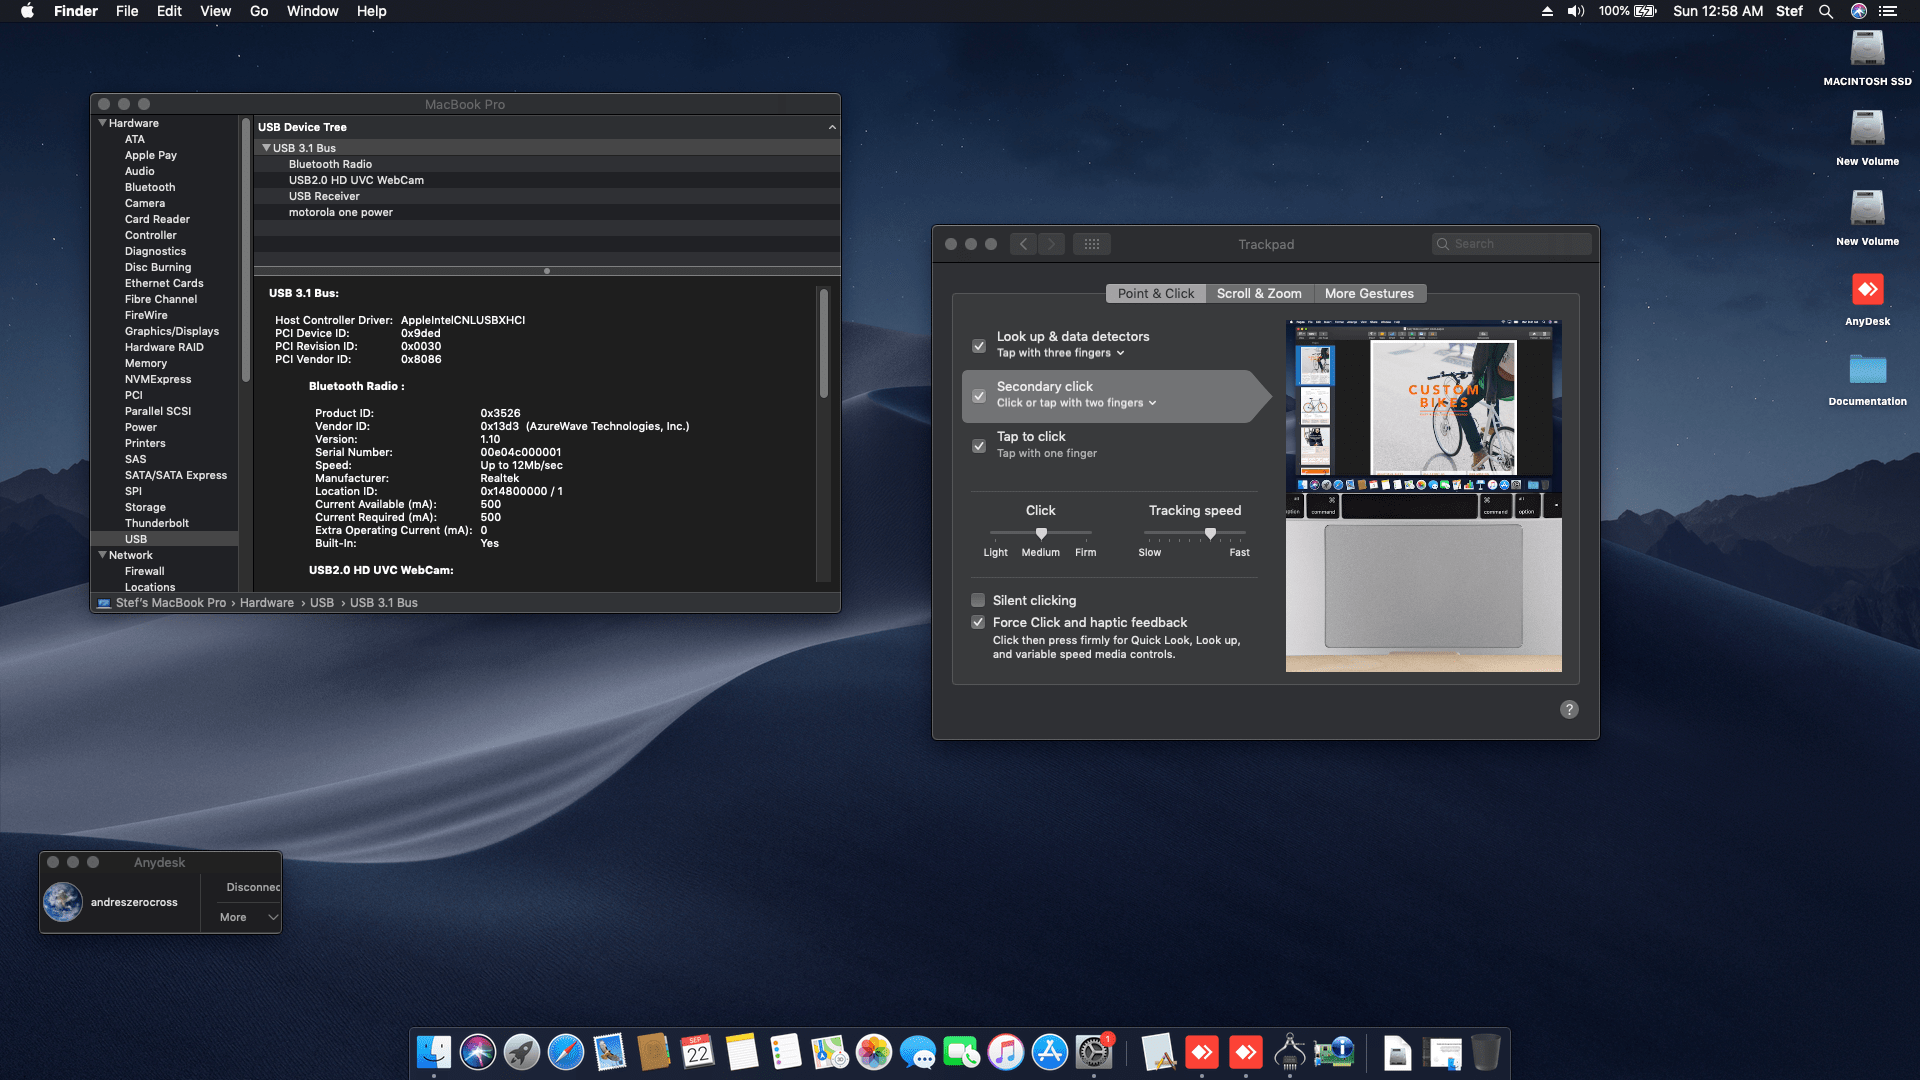Collapse the USB 3.1 Bus tree
The height and width of the screenshot is (1080, 1920).
click(x=266, y=148)
